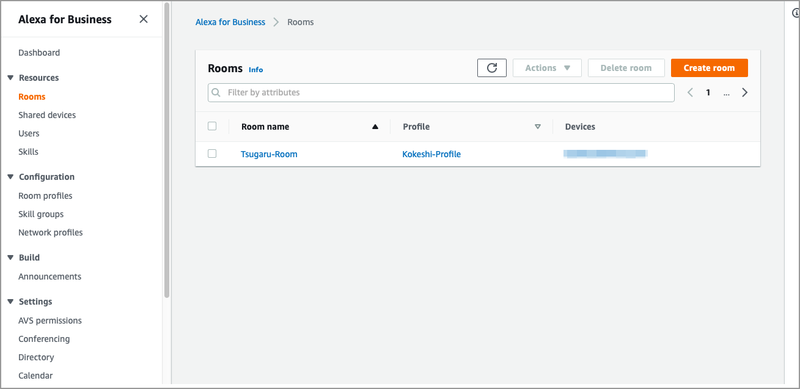Click the Rooms breadcrumb text
The width and height of the screenshot is (800, 389).
click(x=301, y=22)
